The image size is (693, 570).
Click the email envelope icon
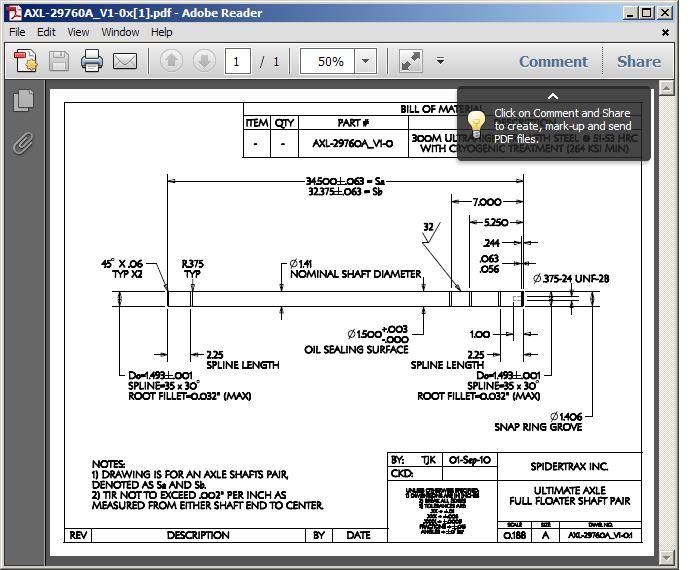tap(125, 62)
